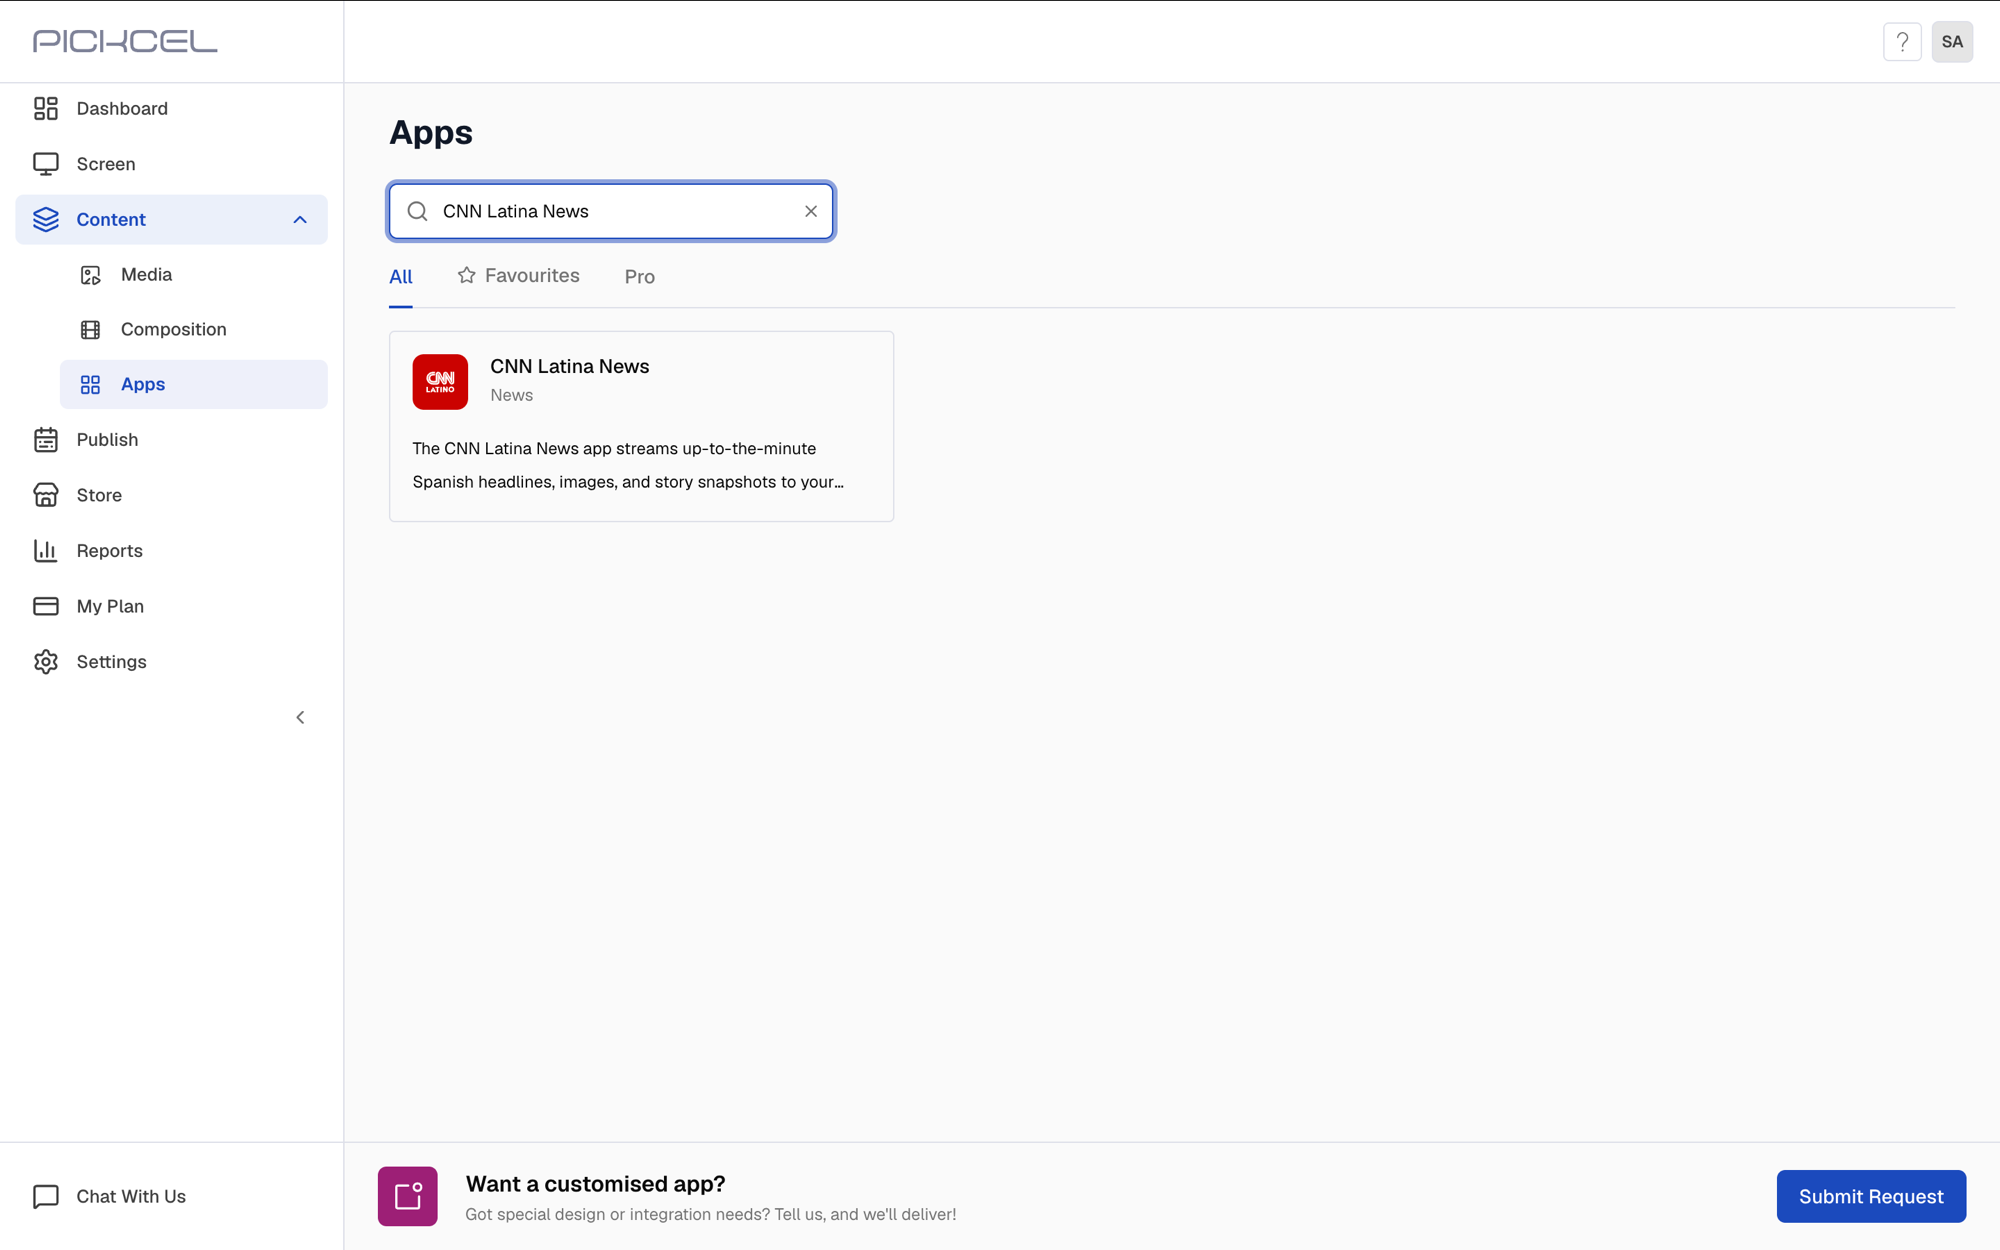
Task: Click 'Want a customised app?' heading
Action: 596,1184
